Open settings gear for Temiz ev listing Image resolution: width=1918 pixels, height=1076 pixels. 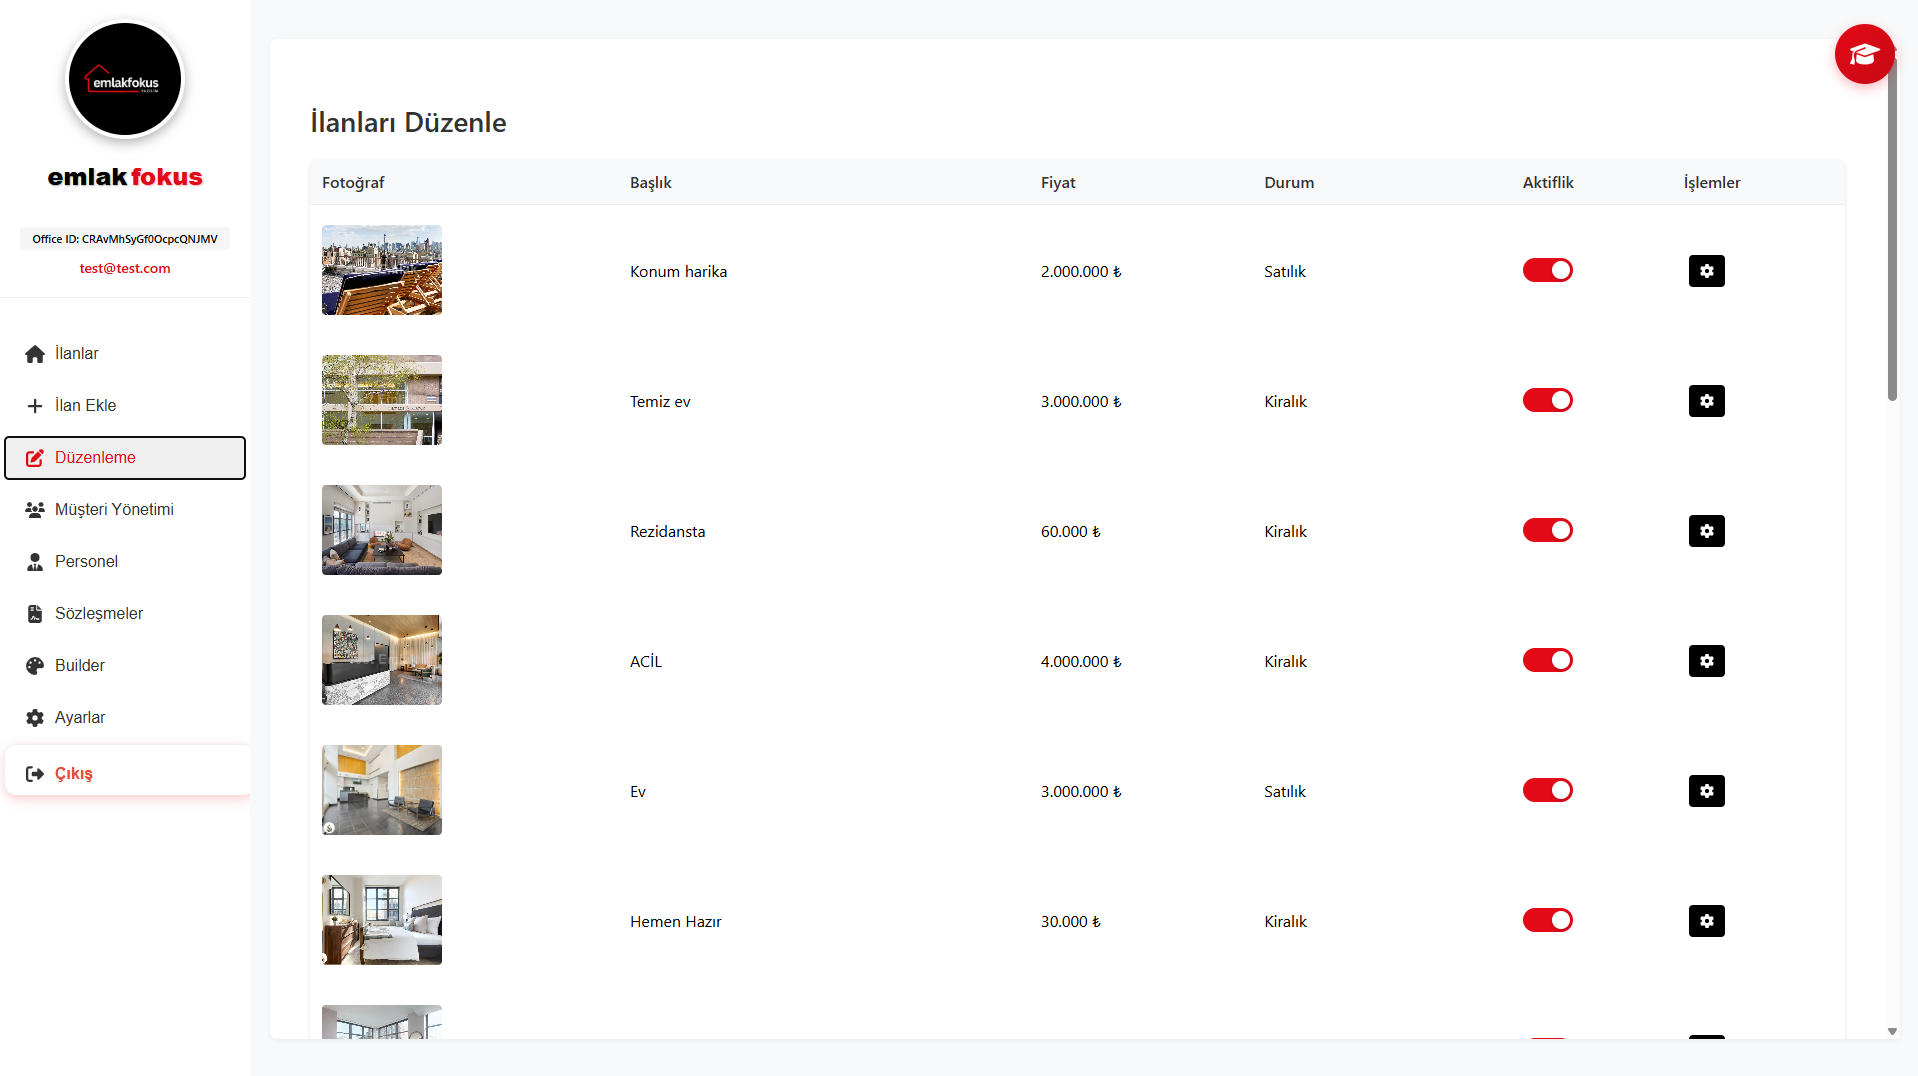[1706, 401]
